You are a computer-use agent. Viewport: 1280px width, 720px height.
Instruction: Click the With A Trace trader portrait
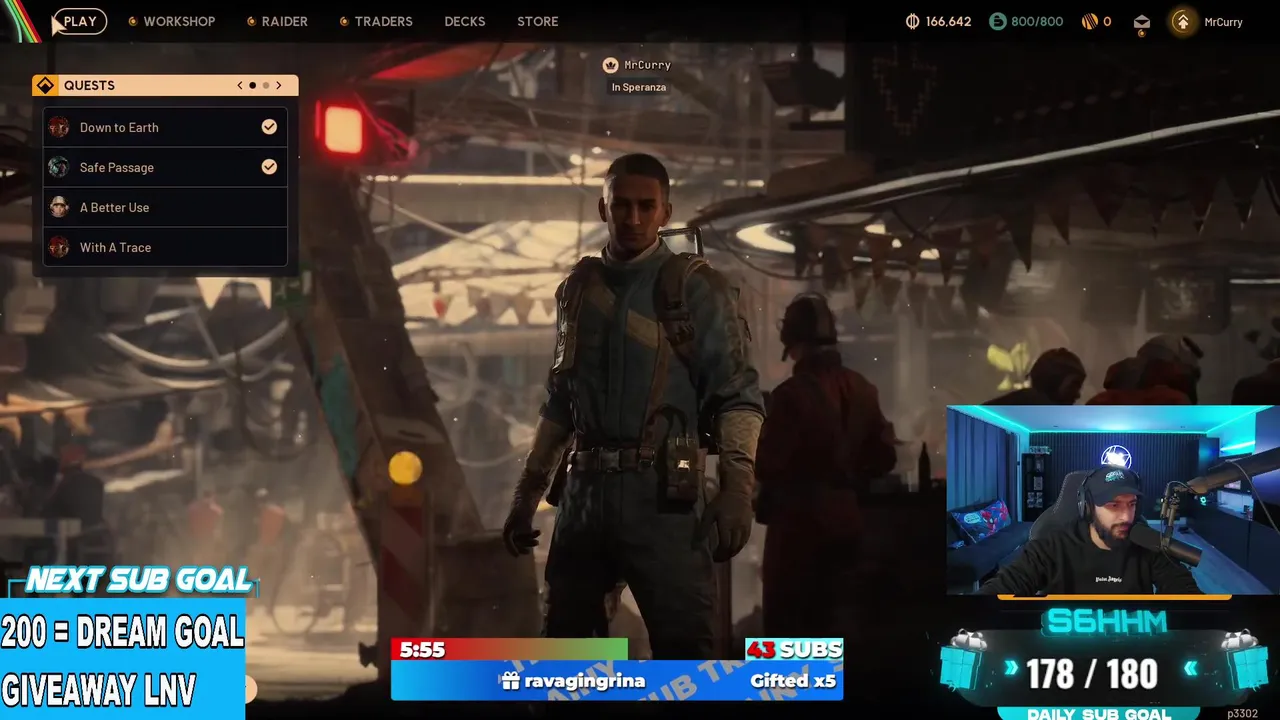pos(59,247)
